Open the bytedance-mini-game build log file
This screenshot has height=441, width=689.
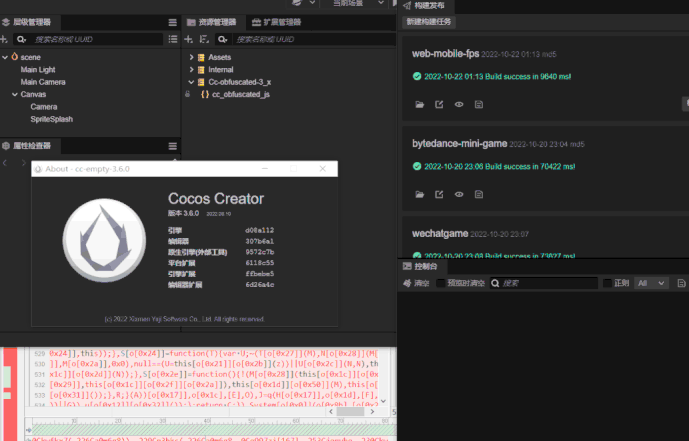coord(479,195)
